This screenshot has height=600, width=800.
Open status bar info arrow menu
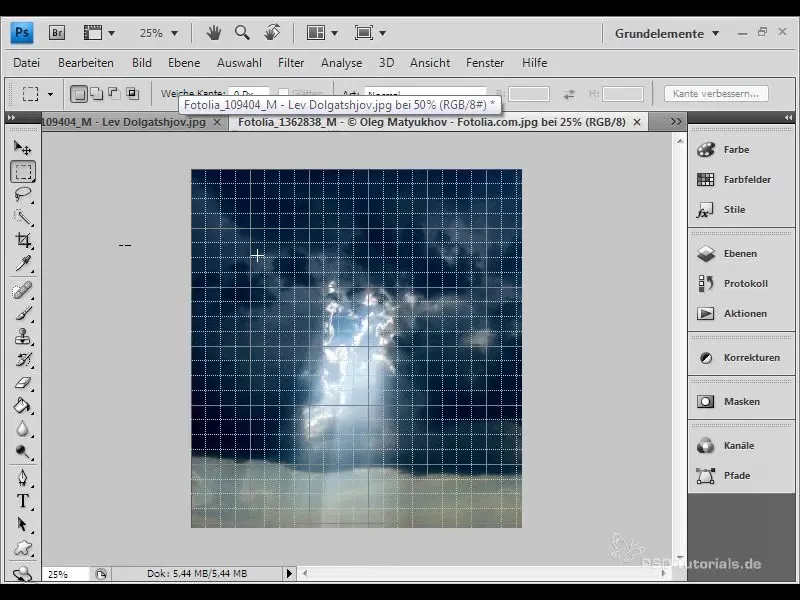[x=289, y=573]
